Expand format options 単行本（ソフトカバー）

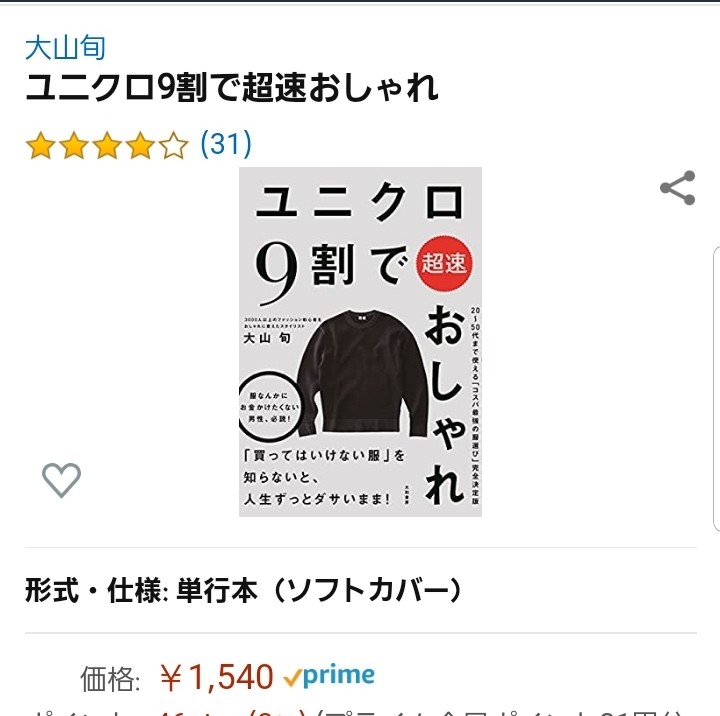pos(319,590)
